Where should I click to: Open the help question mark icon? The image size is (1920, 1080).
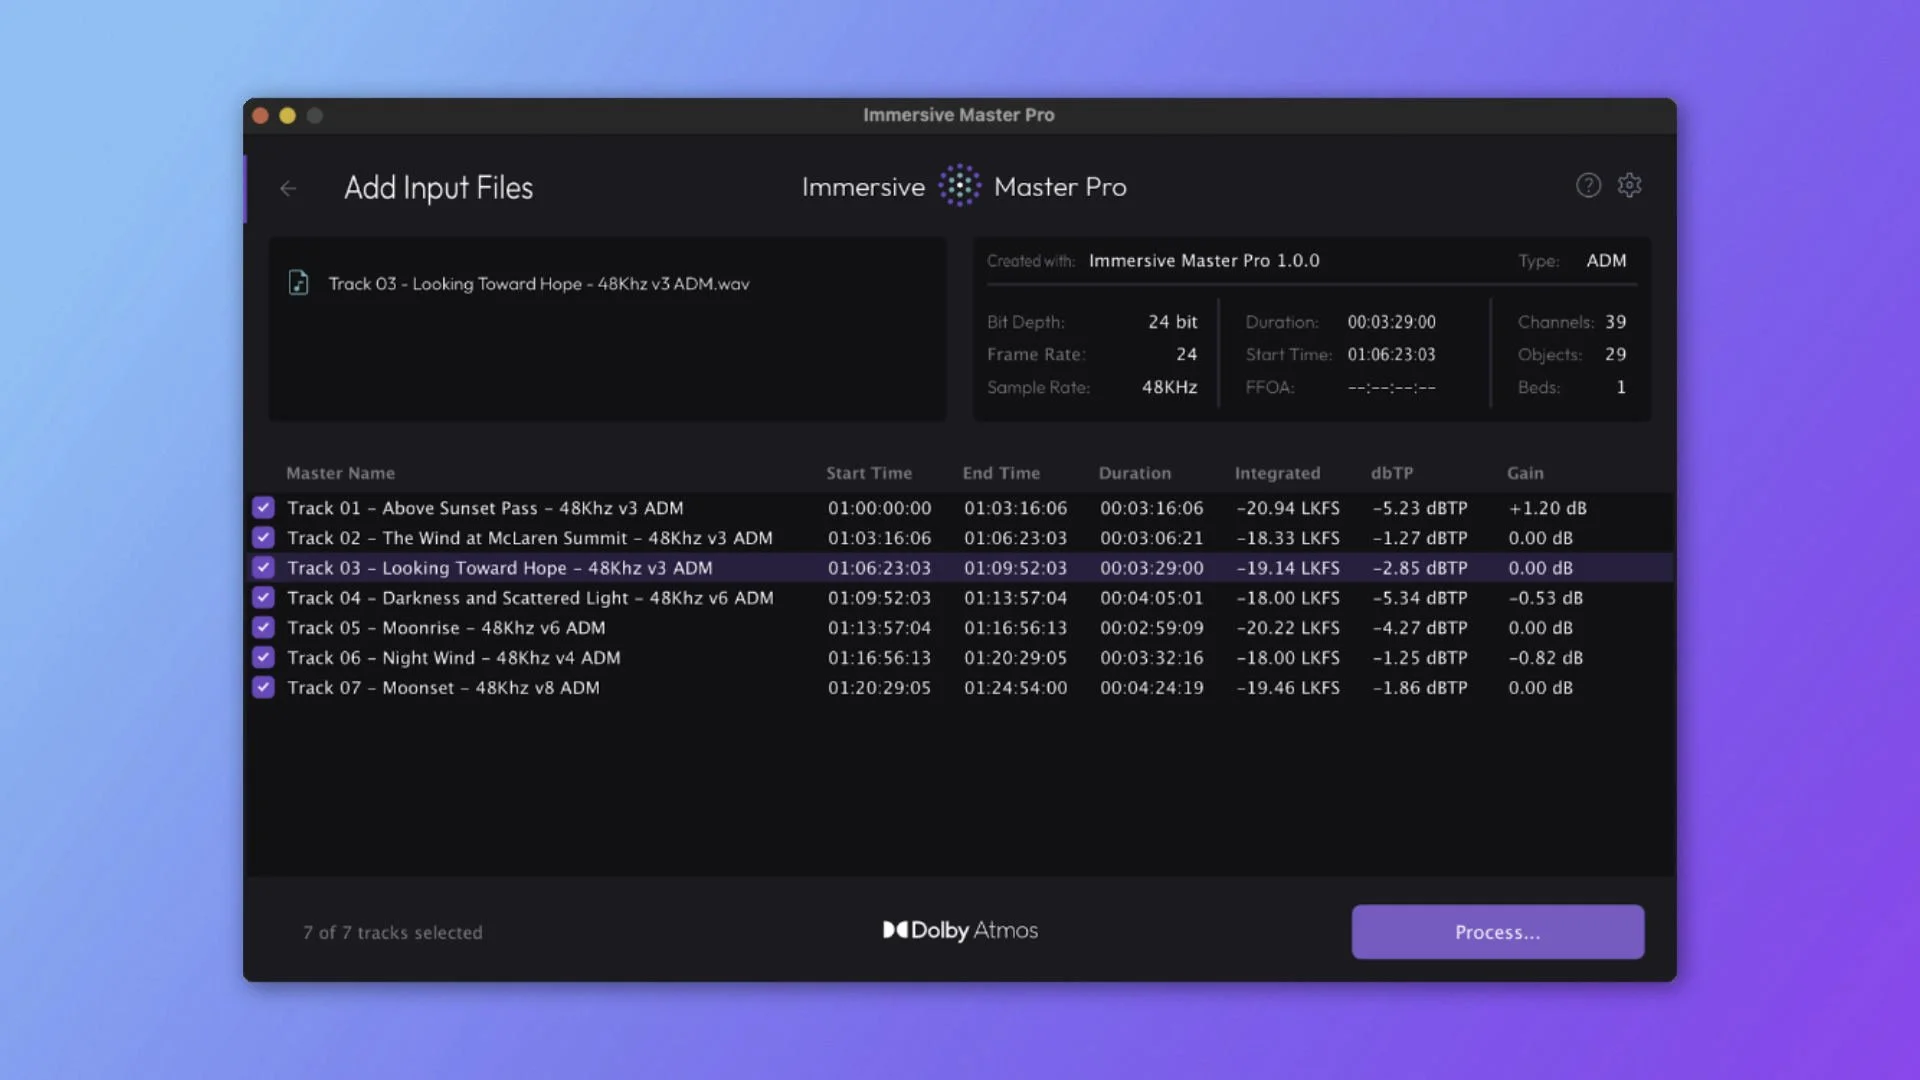pyautogui.click(x=1588, y=185)
